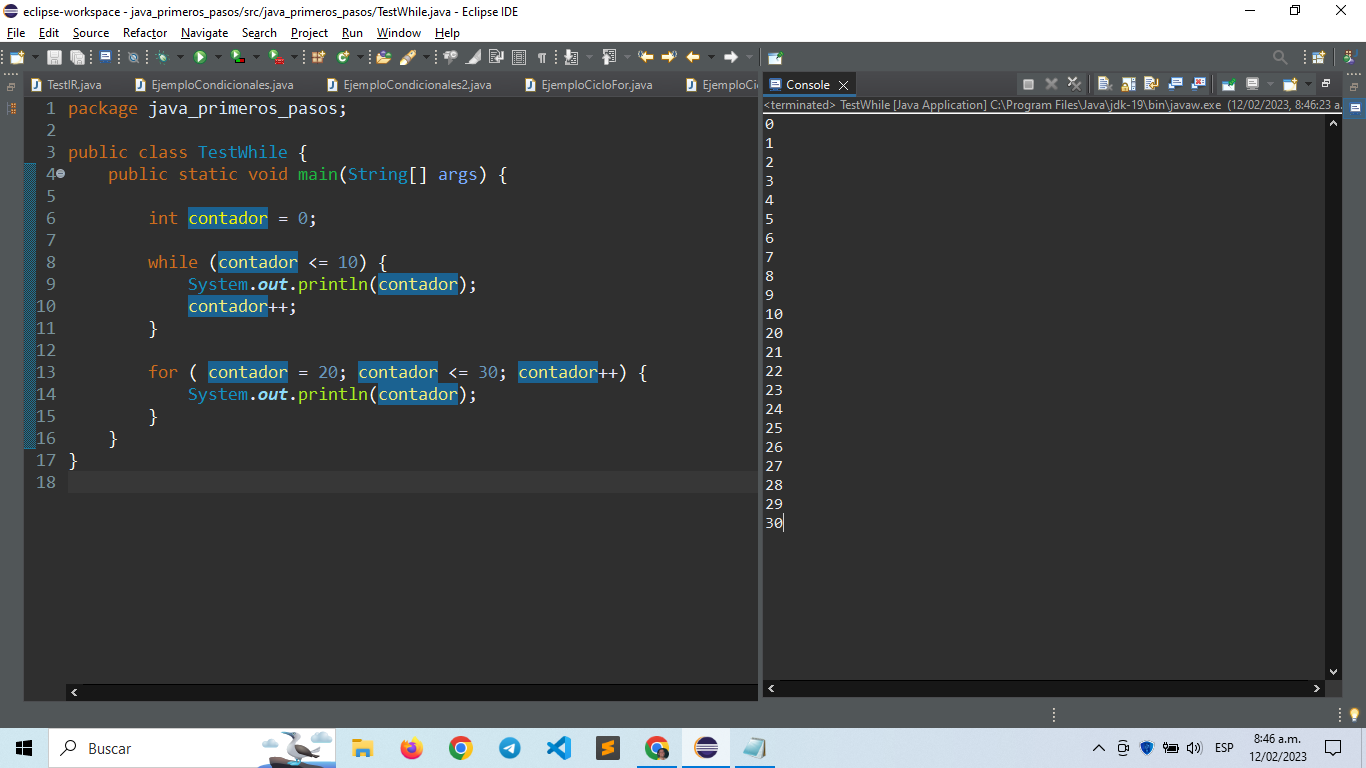Open the New Java Class dropdown
1366x768 pixels.
(360, 57)
